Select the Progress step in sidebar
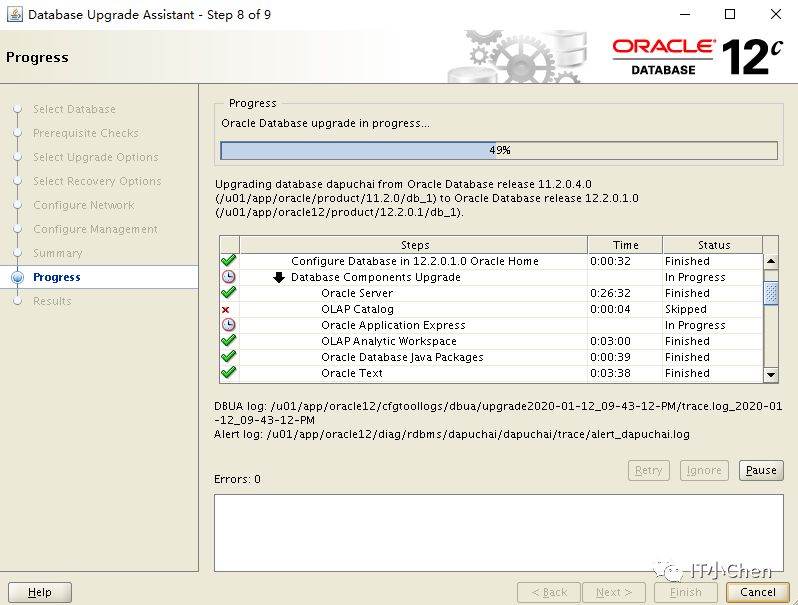 (x=56, y=277)
